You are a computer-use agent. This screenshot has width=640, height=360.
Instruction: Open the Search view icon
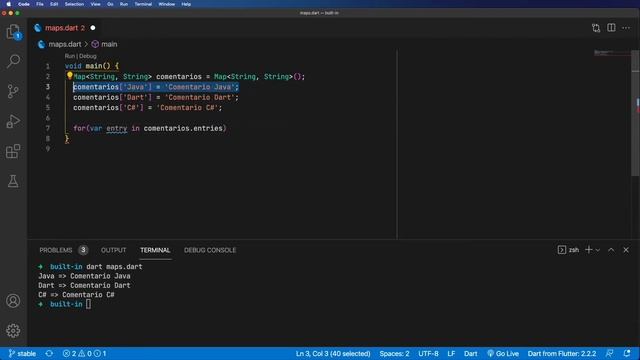13,61
